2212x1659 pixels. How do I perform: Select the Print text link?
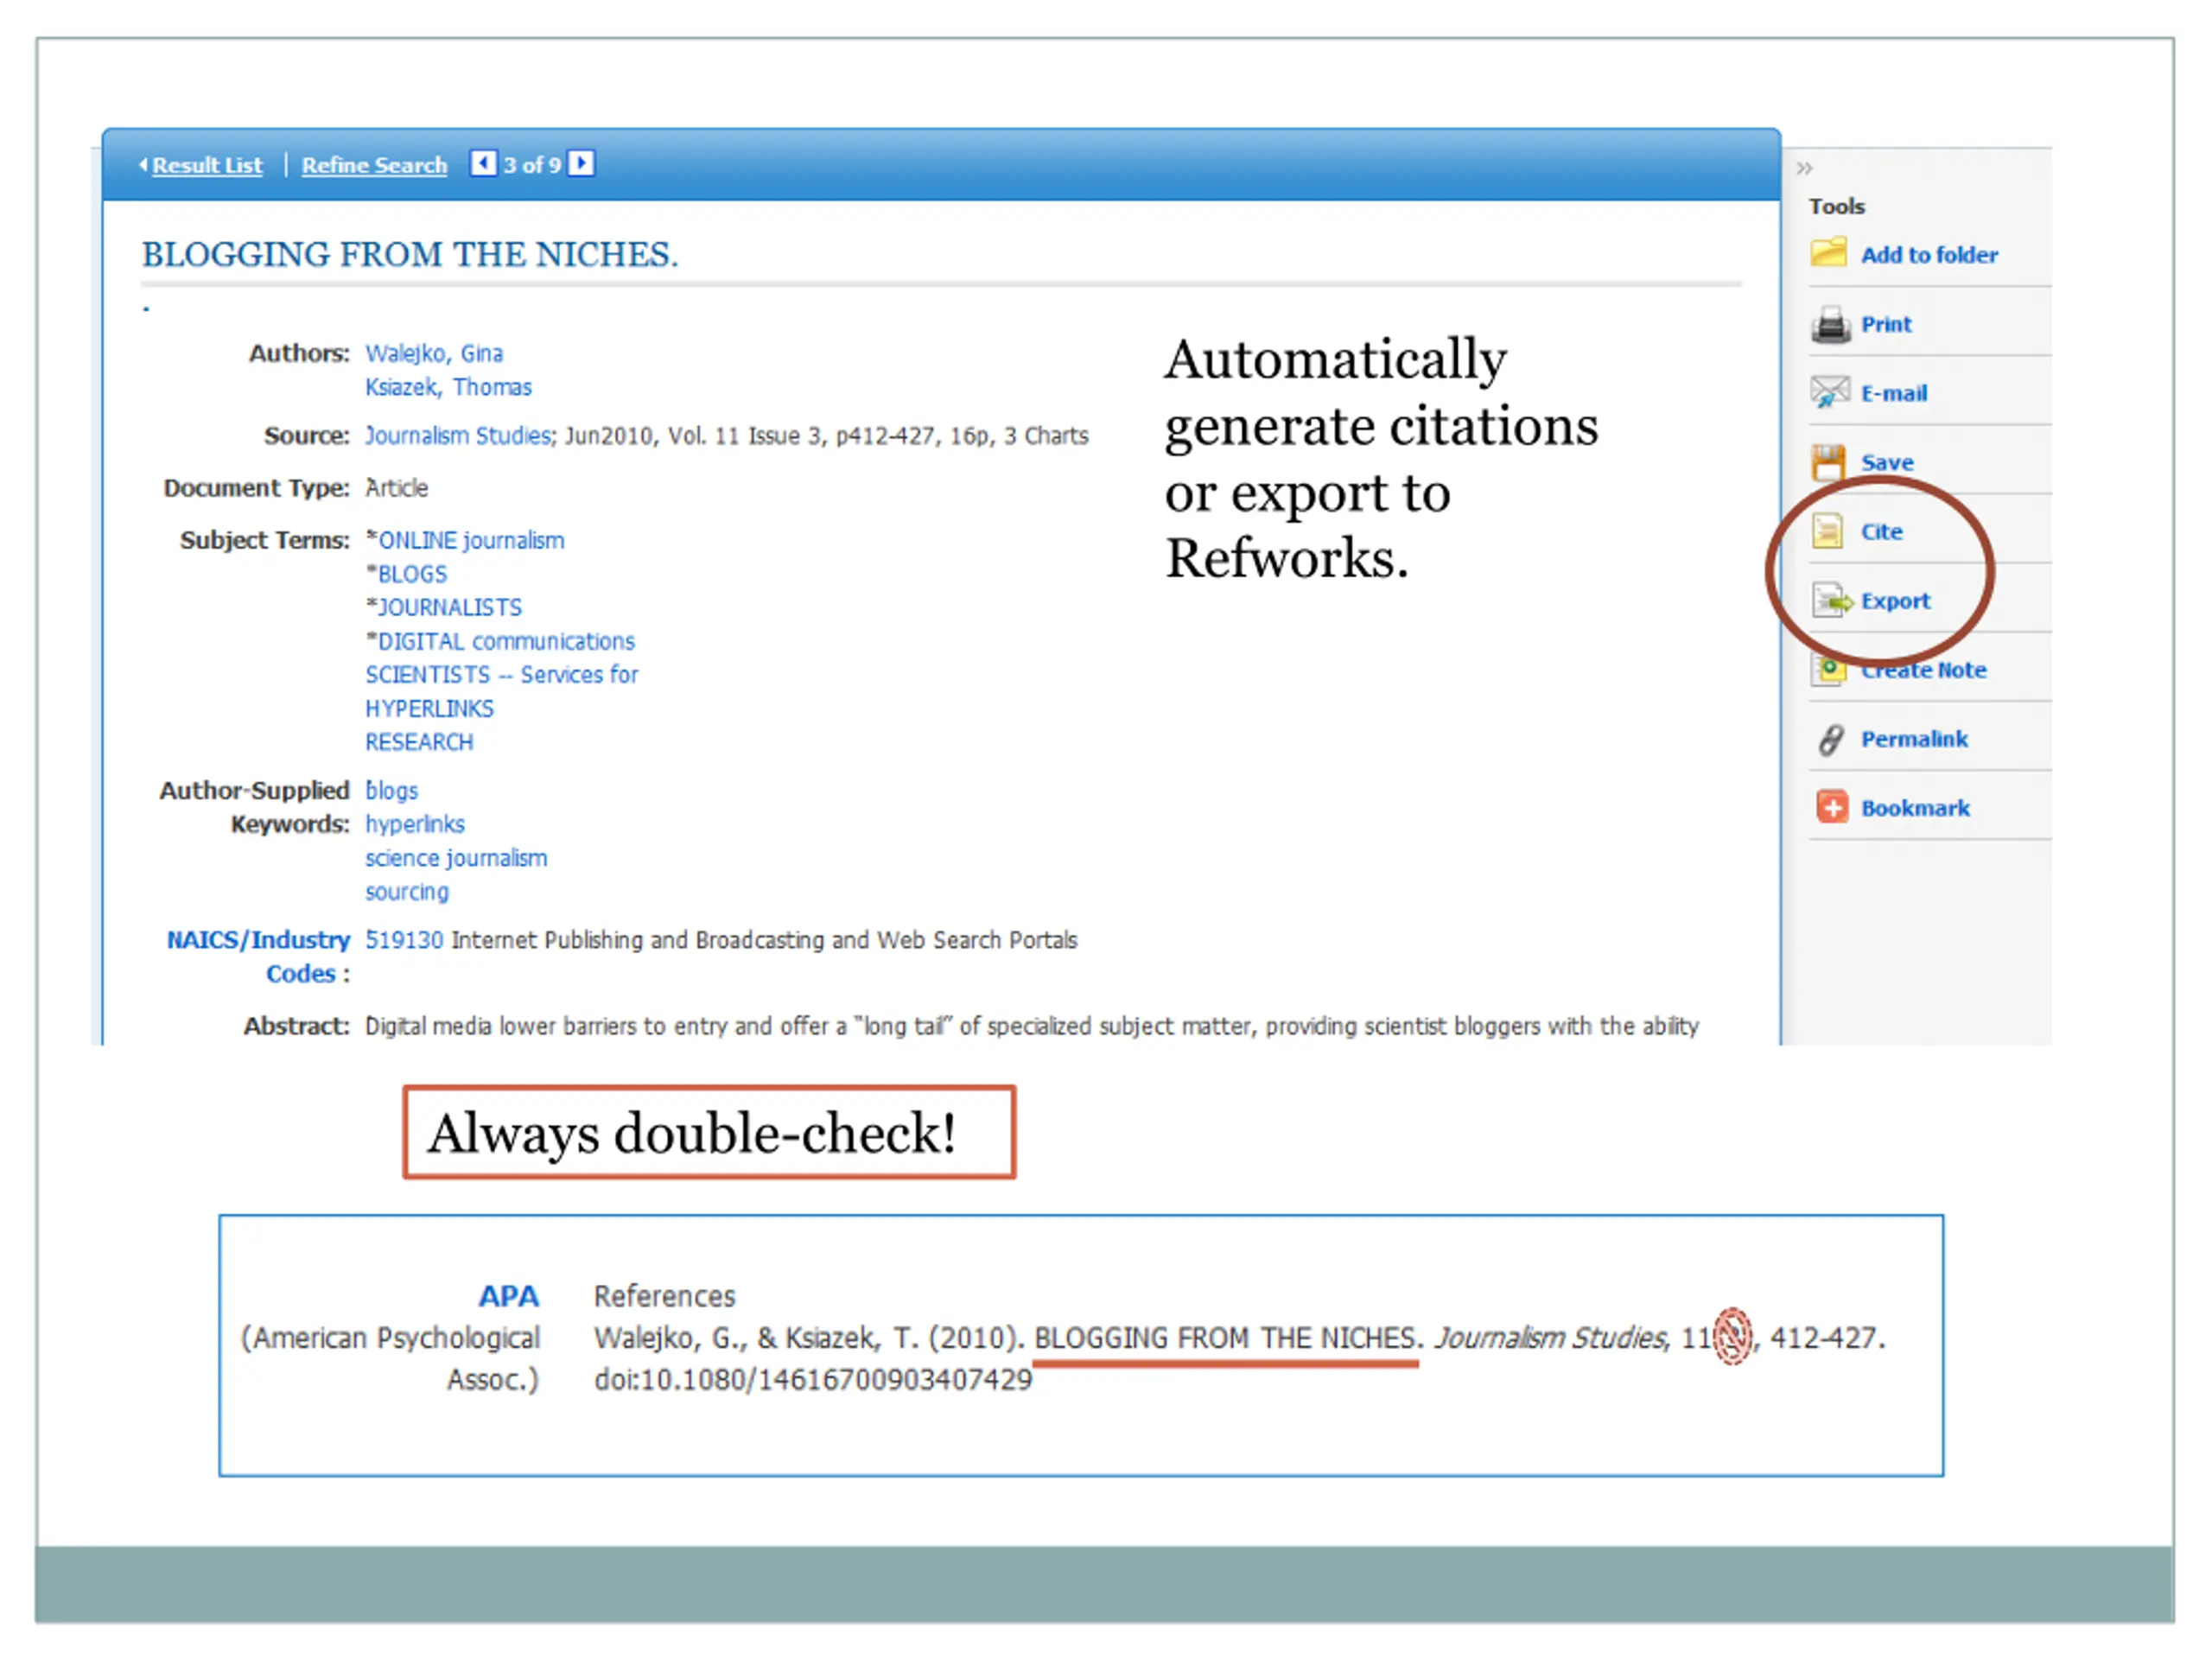1885,324
